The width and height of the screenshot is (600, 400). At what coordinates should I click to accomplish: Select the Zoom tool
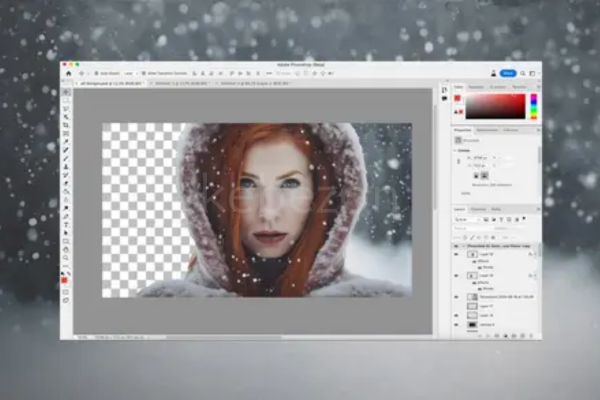pos(66,258)
